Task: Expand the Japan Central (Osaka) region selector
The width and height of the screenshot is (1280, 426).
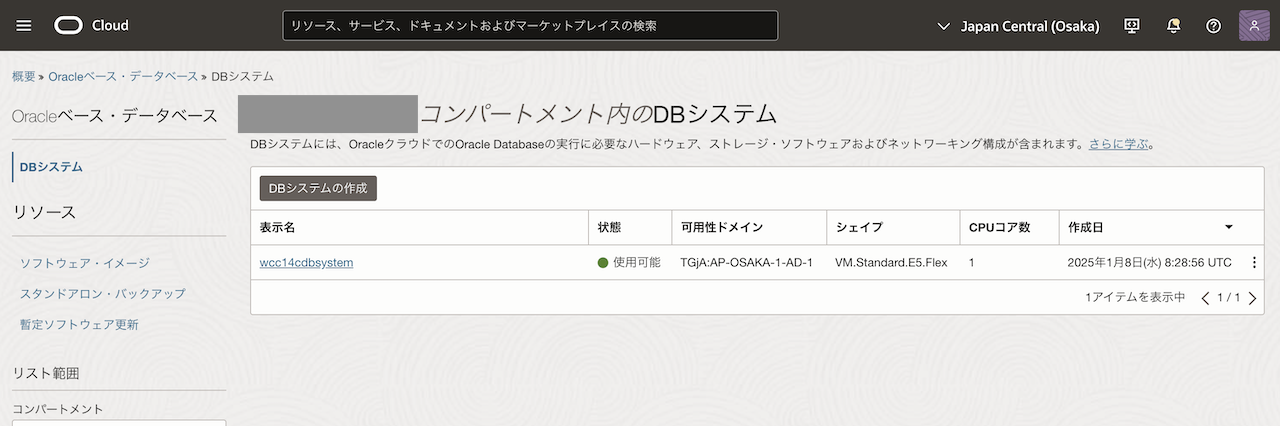Action: point(1018,26)
